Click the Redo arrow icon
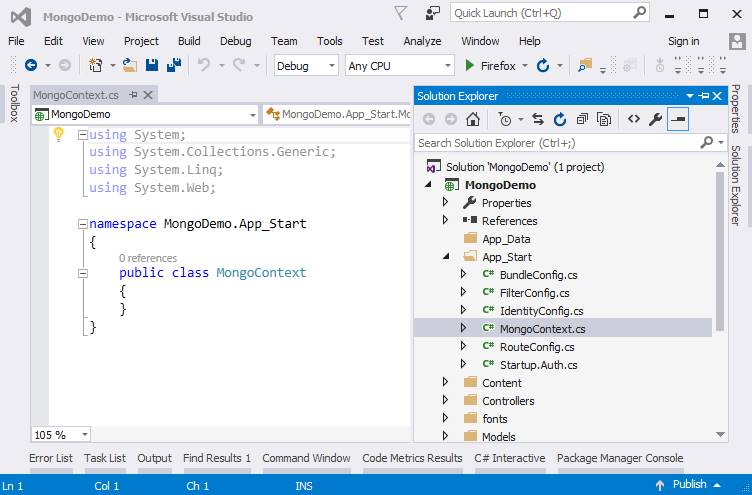752x495 pixels. (x=239, y=65)
